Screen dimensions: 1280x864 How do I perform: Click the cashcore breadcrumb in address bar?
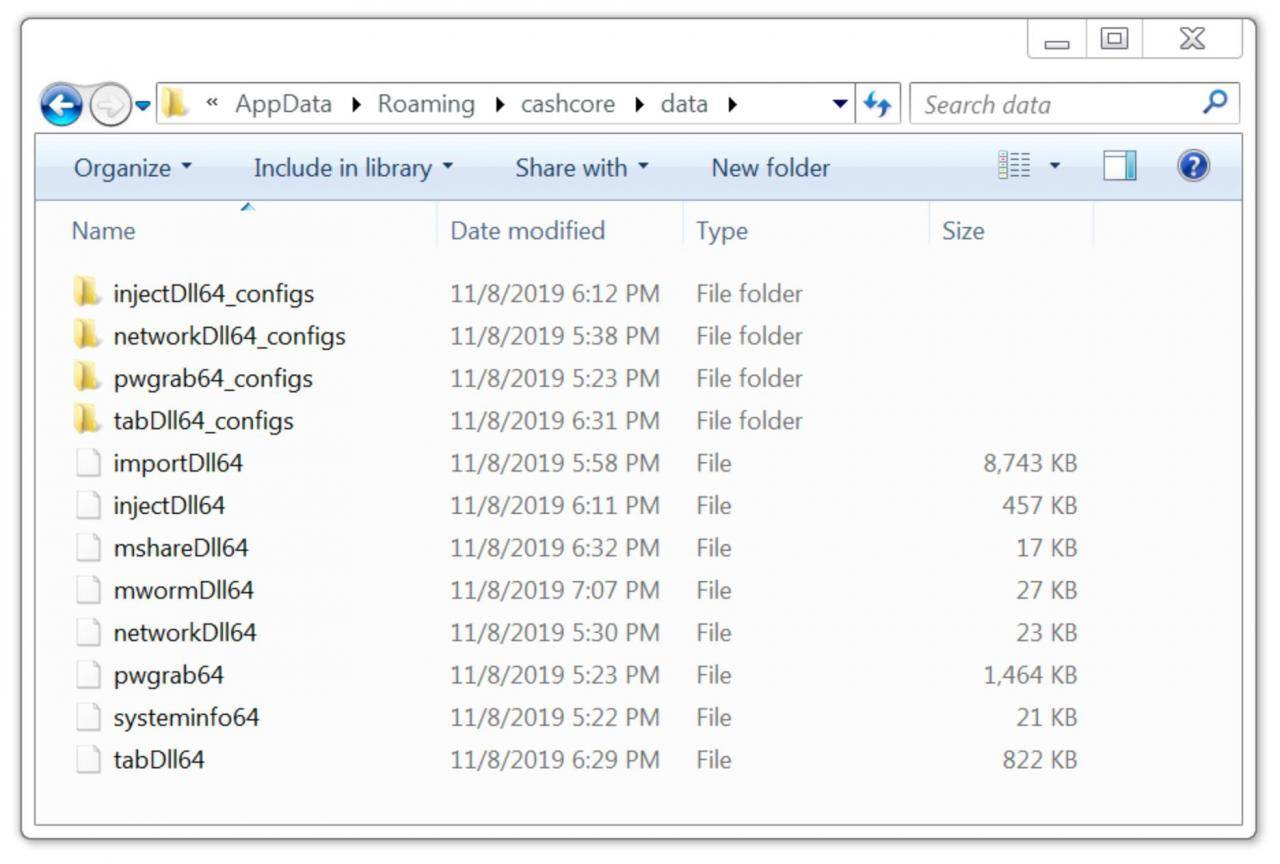point(567,104)
